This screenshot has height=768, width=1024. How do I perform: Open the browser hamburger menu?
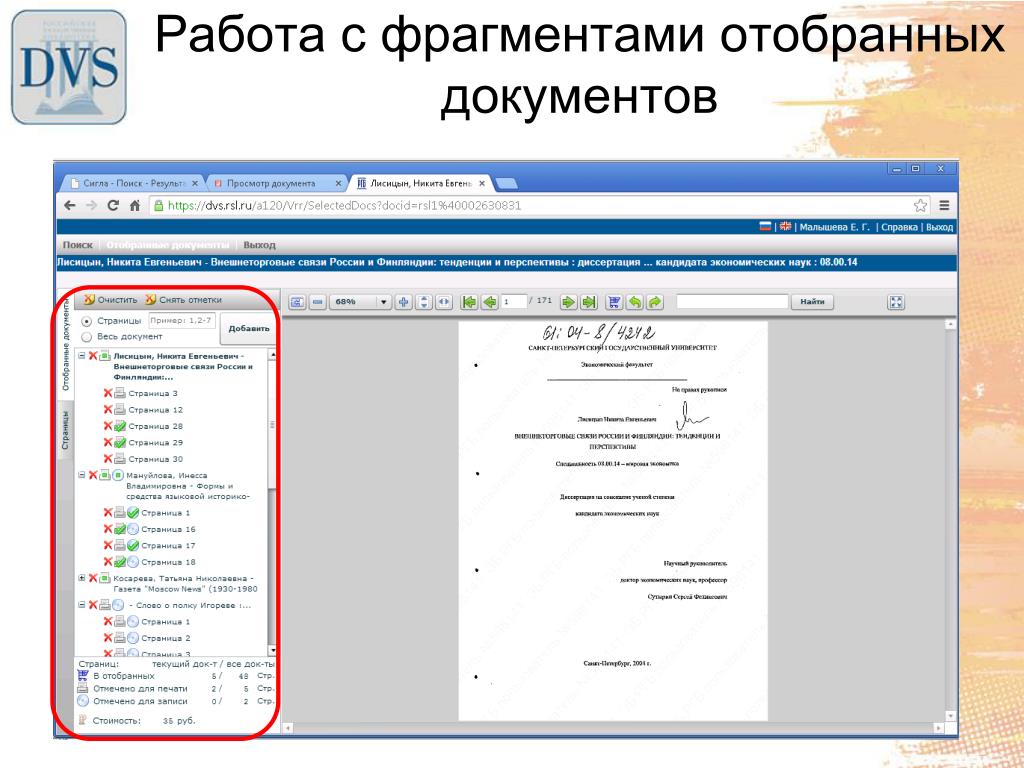coord(944,205)
